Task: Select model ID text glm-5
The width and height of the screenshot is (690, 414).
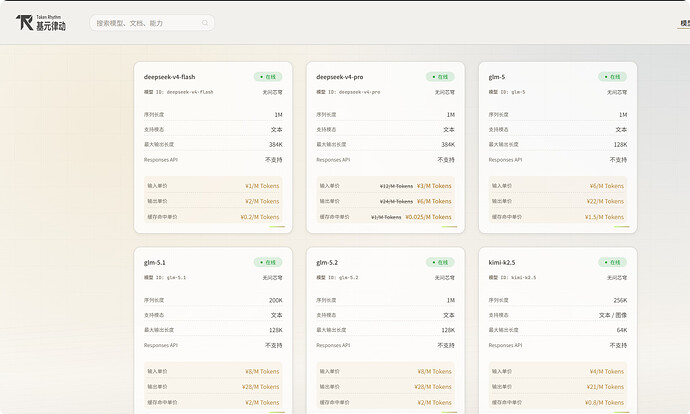Action: click(518, 92)
